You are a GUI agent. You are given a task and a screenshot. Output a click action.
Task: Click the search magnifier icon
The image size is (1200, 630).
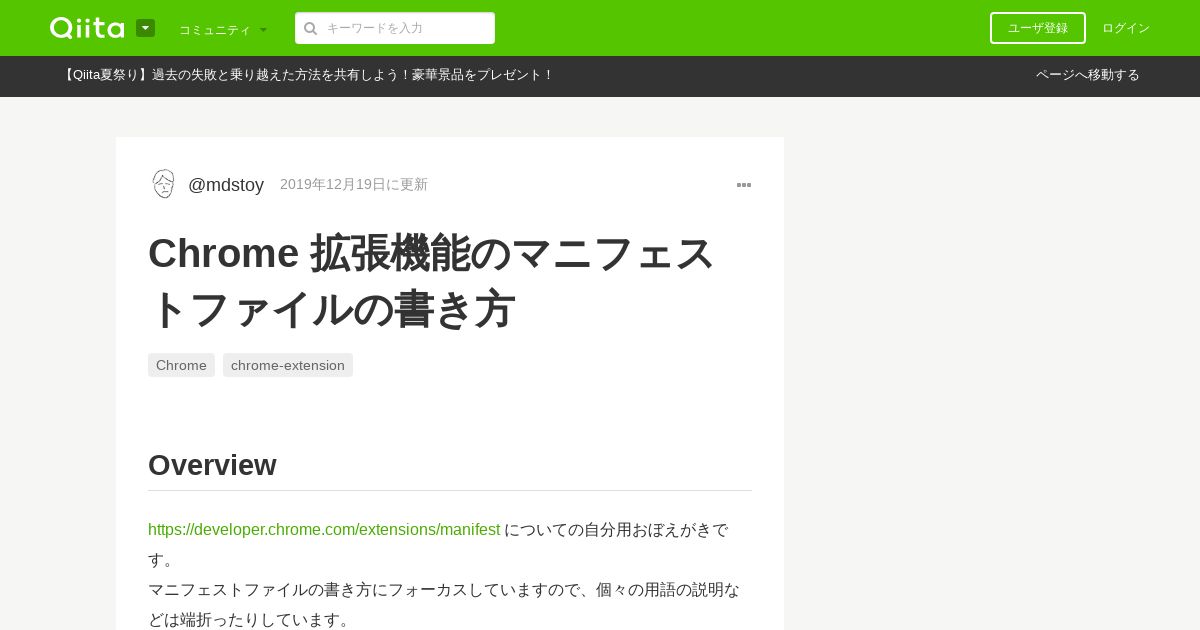pos(311,28)
